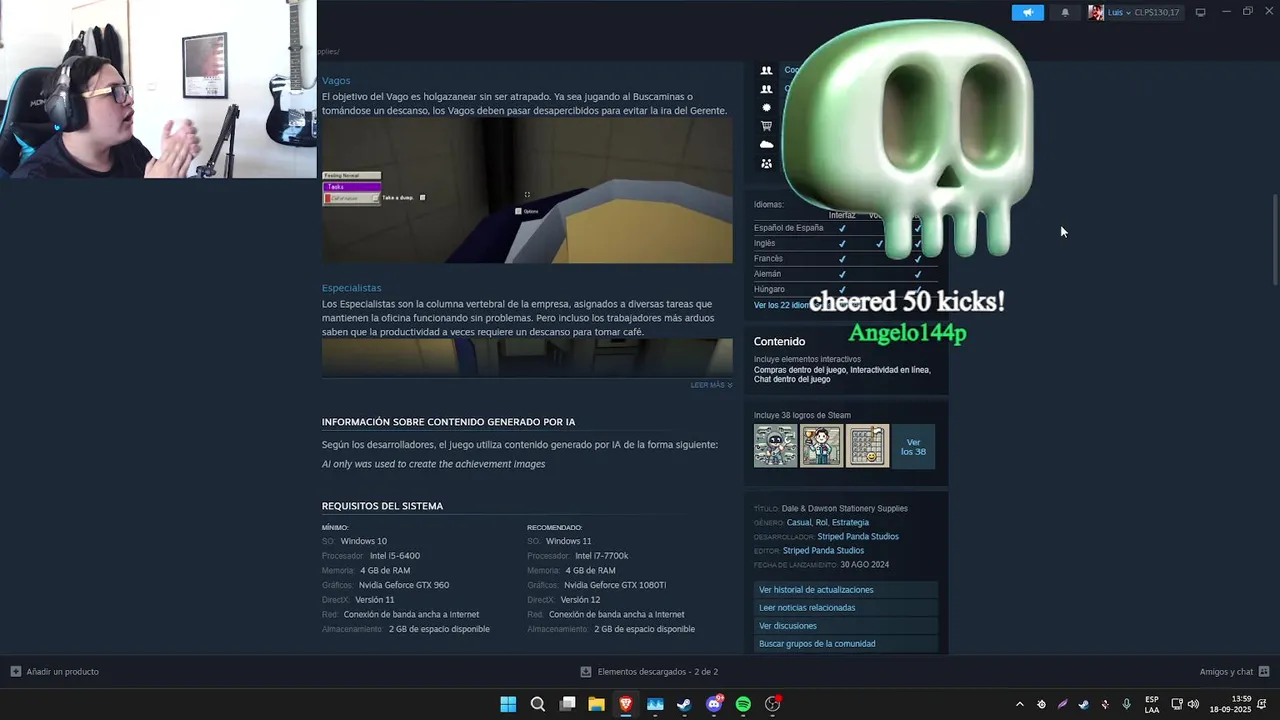This screenshot has height=720, width=1280.
Task: Open Task View on the taskbar
Action: [x=567, y=704]
